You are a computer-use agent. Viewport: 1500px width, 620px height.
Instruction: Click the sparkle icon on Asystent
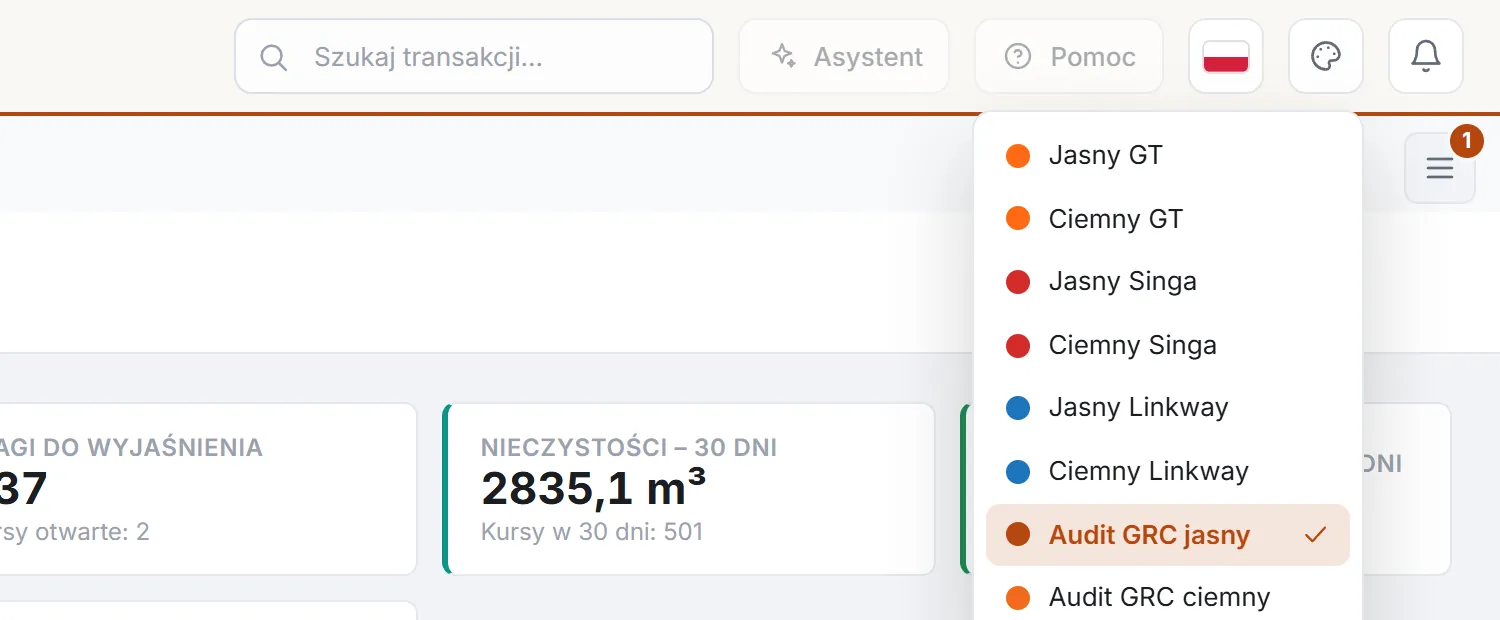[784, 56]
